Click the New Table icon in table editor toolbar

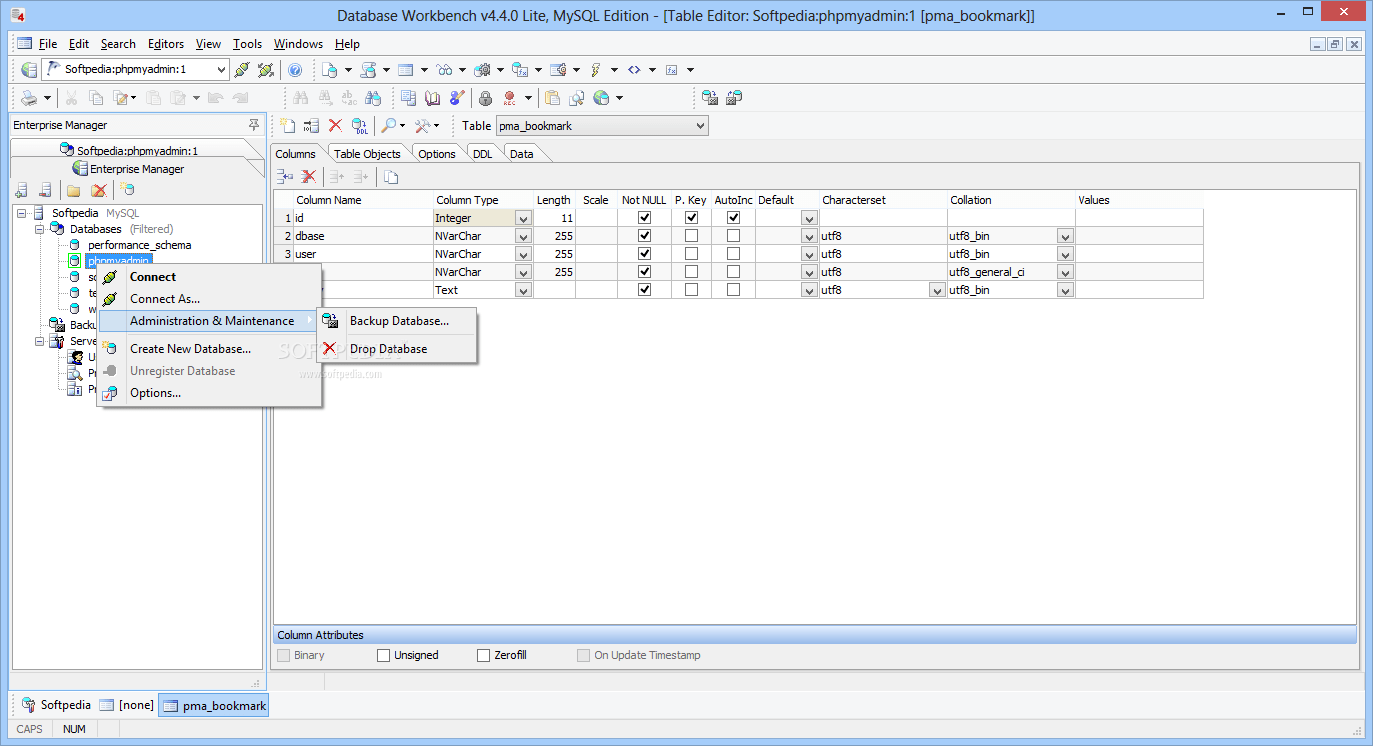[x=287, y=126]
